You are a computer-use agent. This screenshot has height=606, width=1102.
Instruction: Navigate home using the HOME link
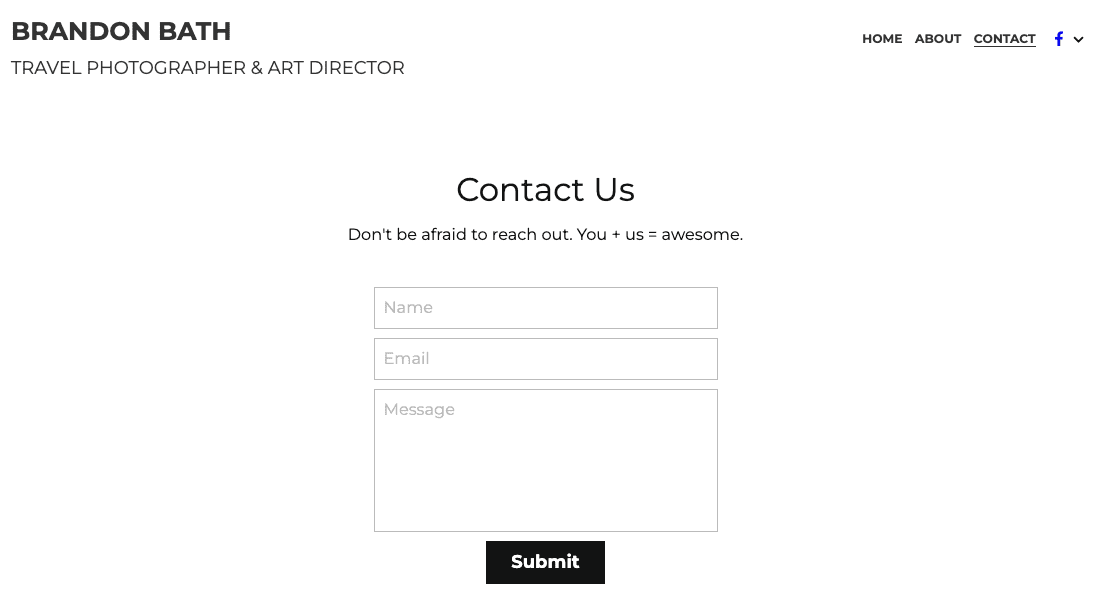point(882,39)
